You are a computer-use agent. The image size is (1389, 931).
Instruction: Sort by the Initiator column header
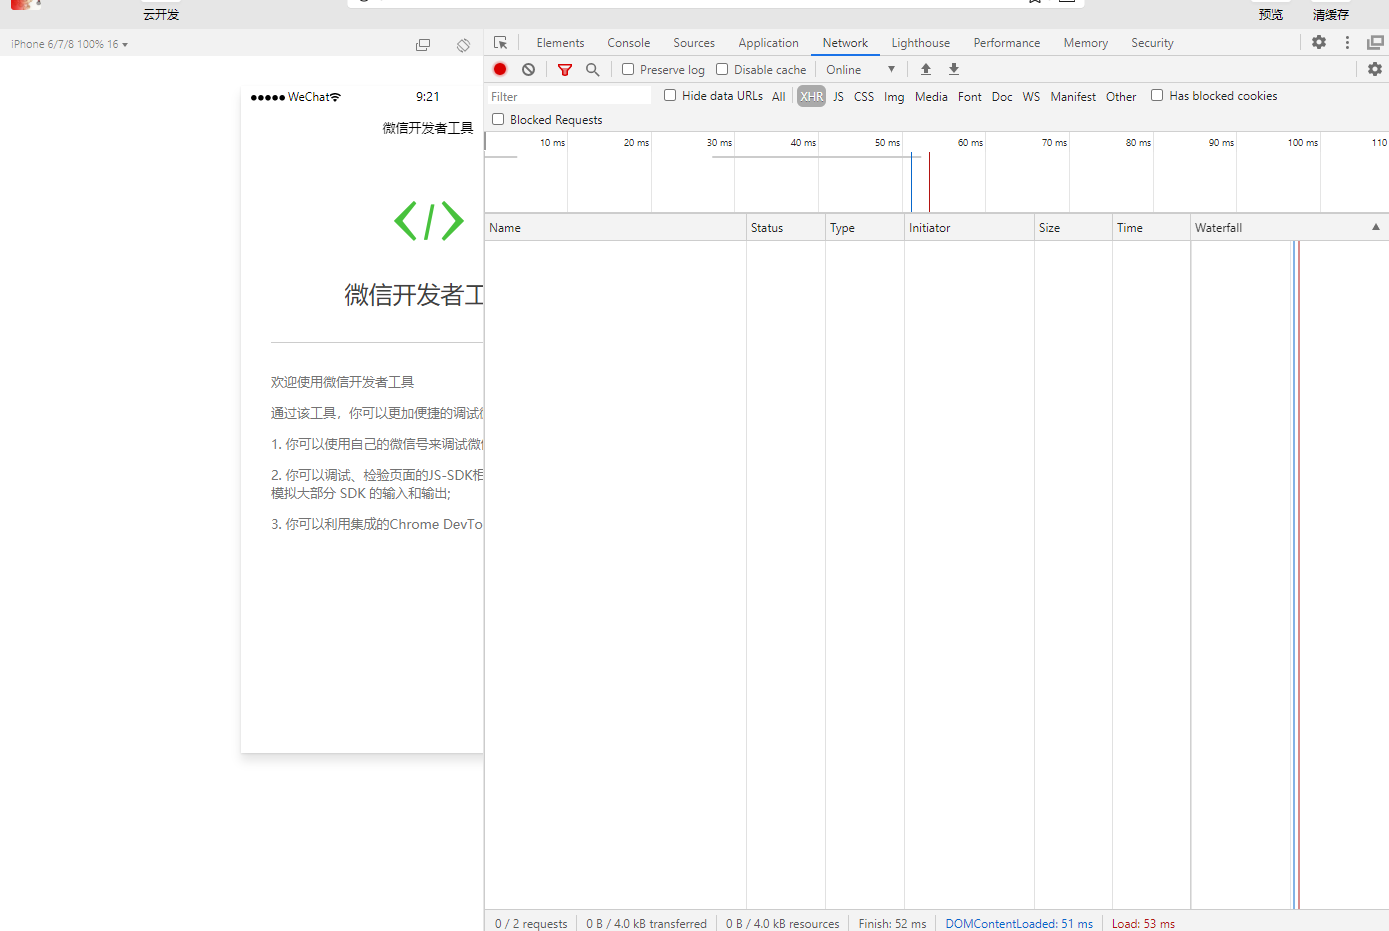[x=969, y=227]
